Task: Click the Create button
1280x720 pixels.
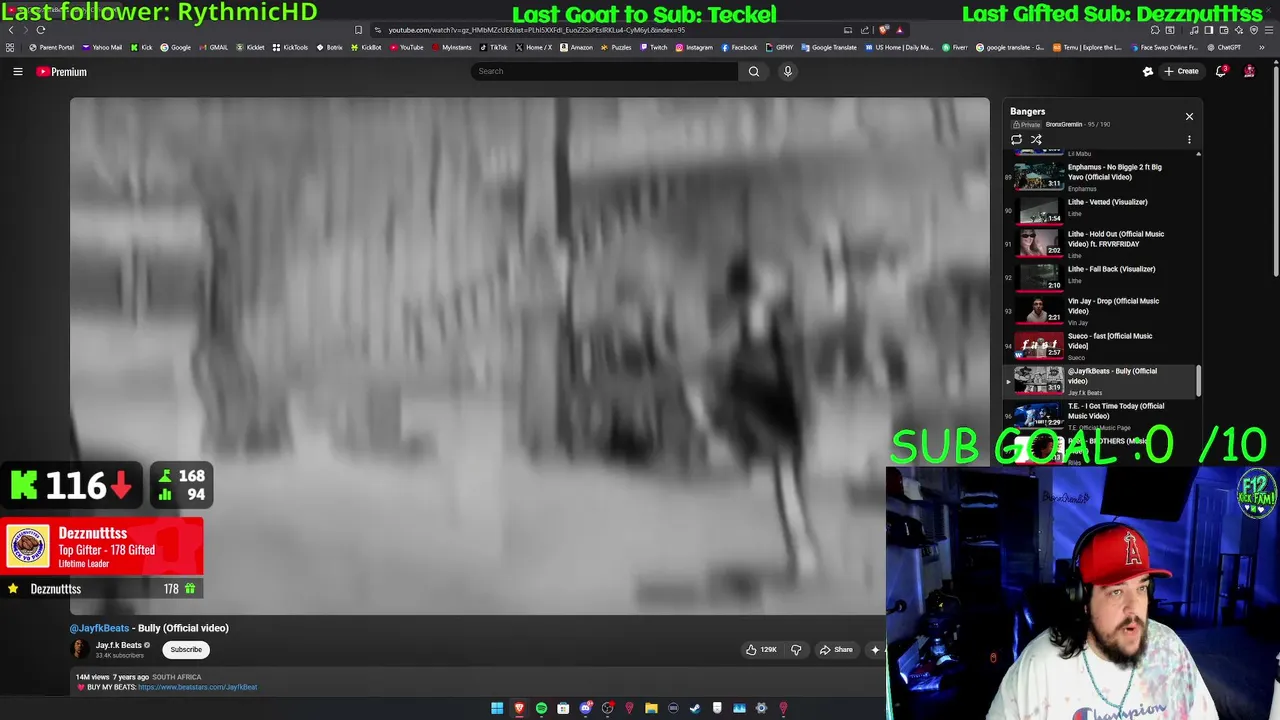Action: (x=1181, y=71)
